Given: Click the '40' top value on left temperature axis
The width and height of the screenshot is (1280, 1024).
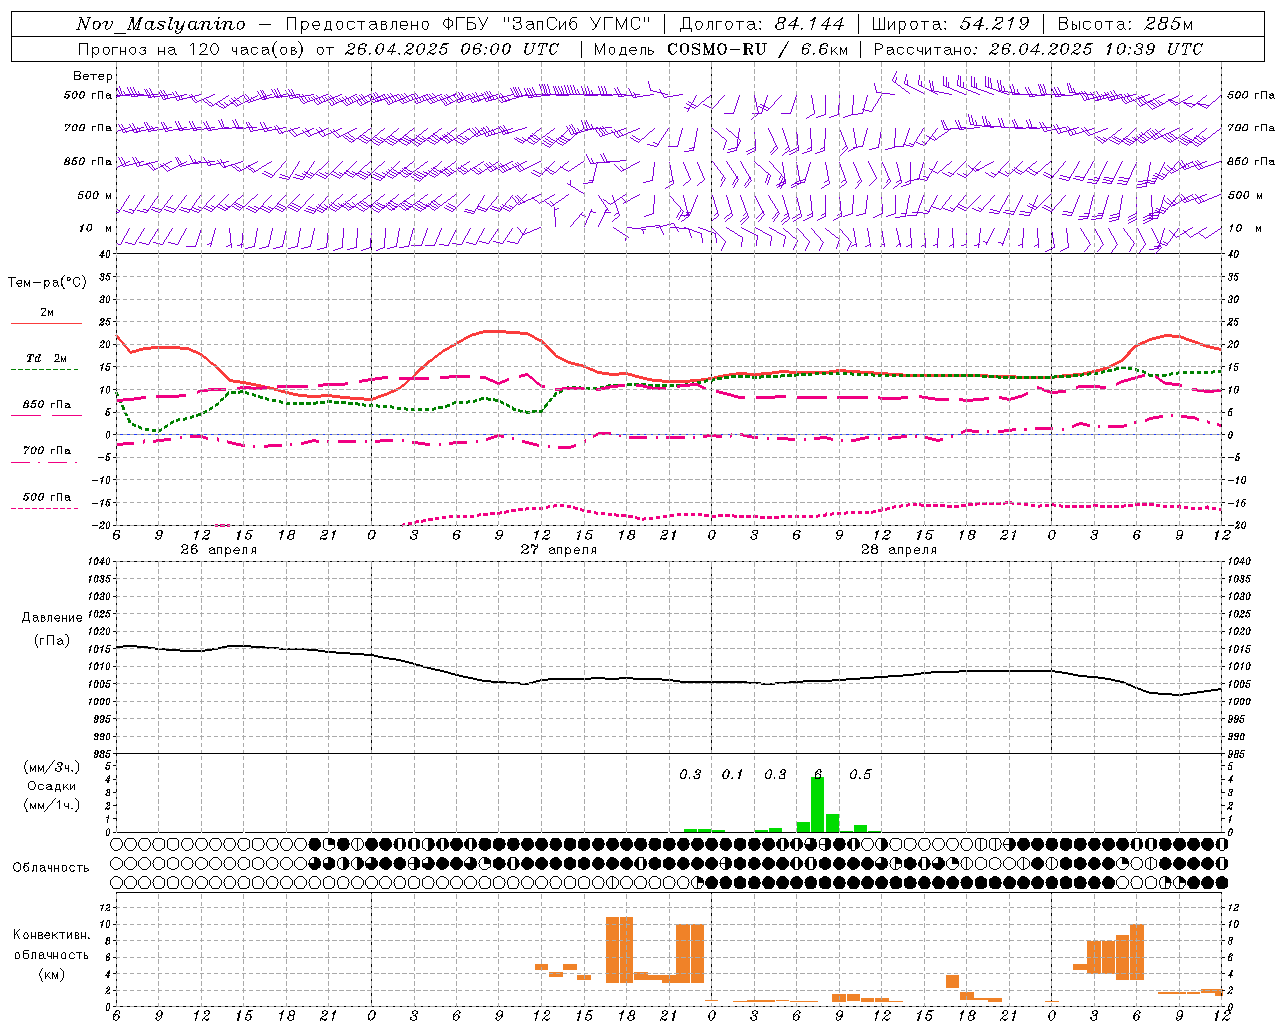Looking at the screenshot, I should click(106, 254).
